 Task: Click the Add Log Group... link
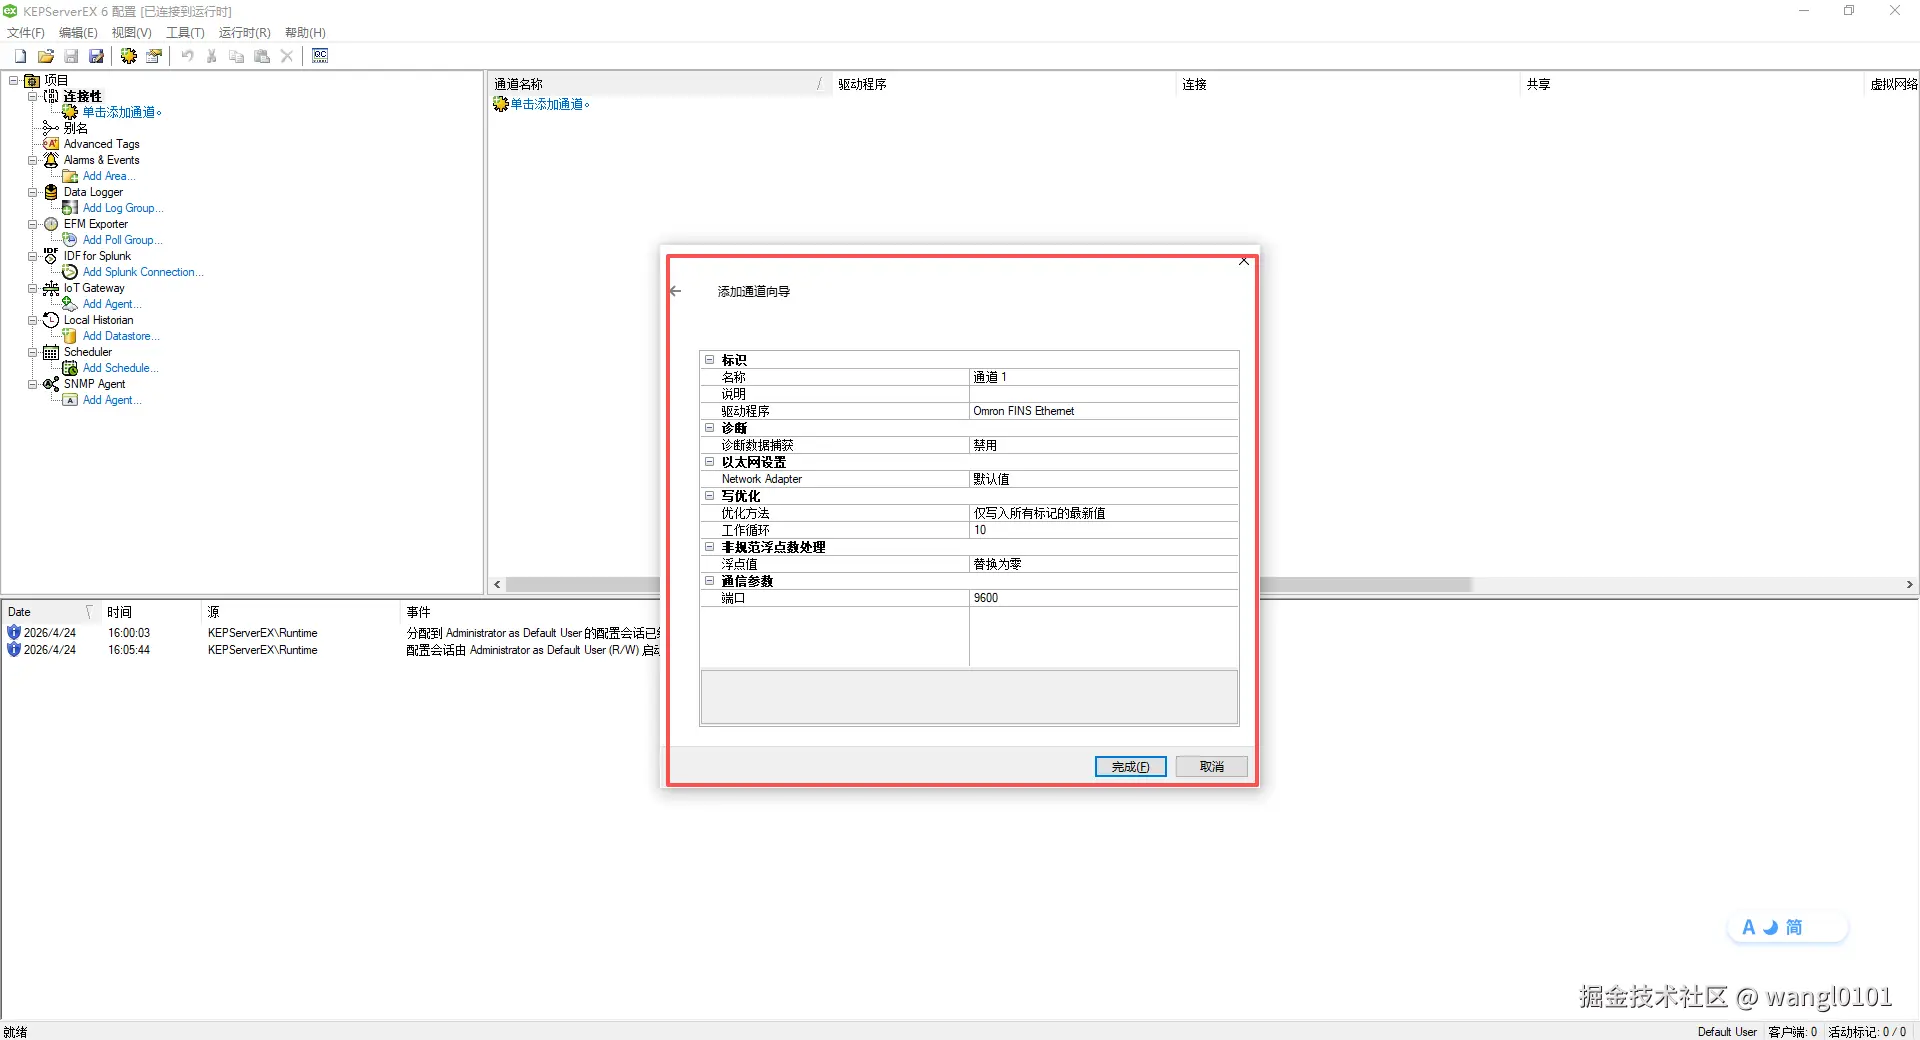[x=123, y=208]
